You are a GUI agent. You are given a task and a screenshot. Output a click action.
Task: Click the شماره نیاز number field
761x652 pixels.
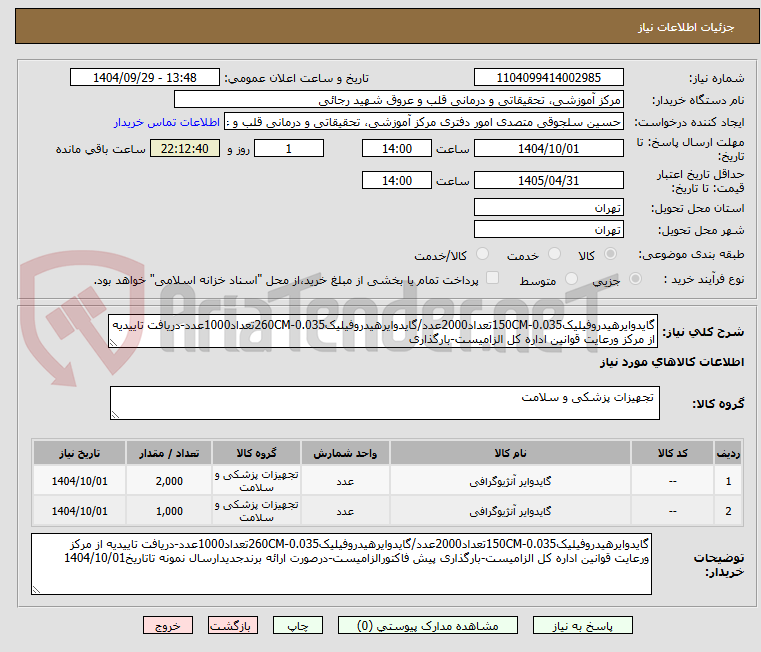click(x=548, y=77)
